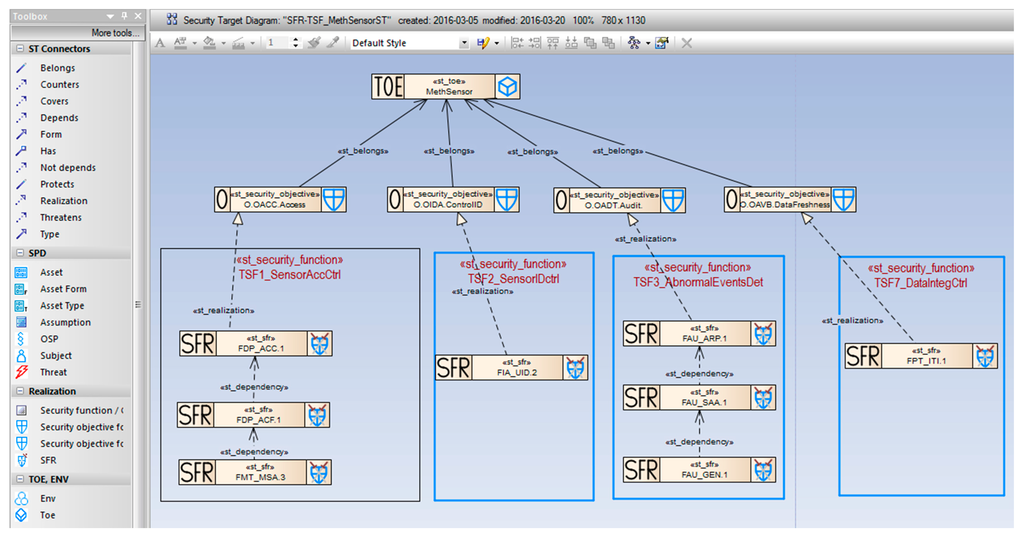Viewport: 1024px width, 538px height.
Task: Choose the Asset element tool
Action: tap(51, 272)
